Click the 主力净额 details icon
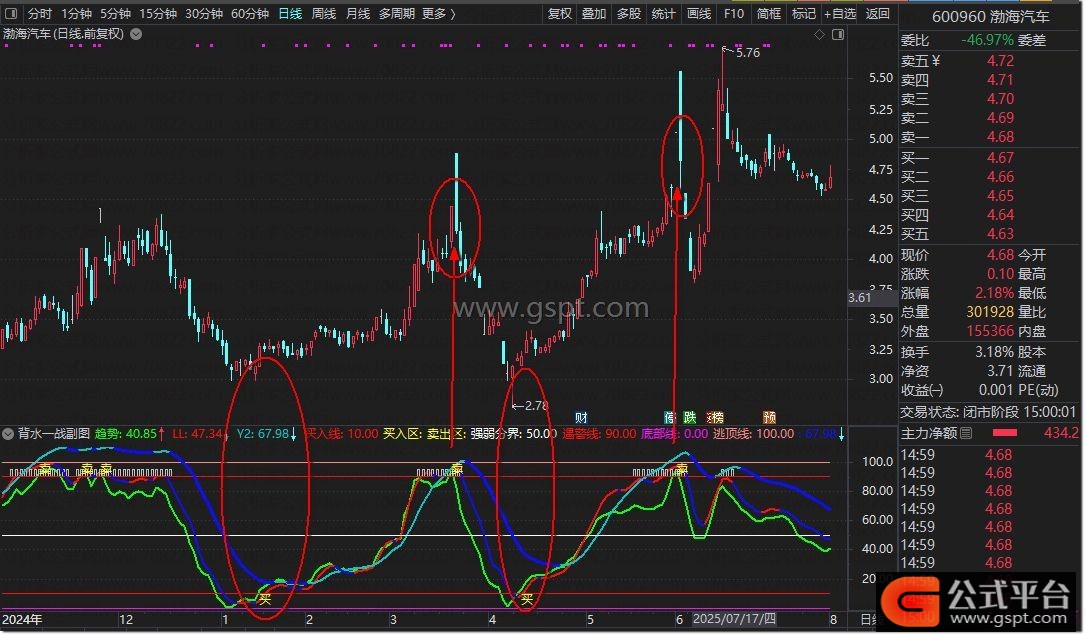Viewport: 1086px width, 635px height. pyautogui.click(x=966, y=433)
